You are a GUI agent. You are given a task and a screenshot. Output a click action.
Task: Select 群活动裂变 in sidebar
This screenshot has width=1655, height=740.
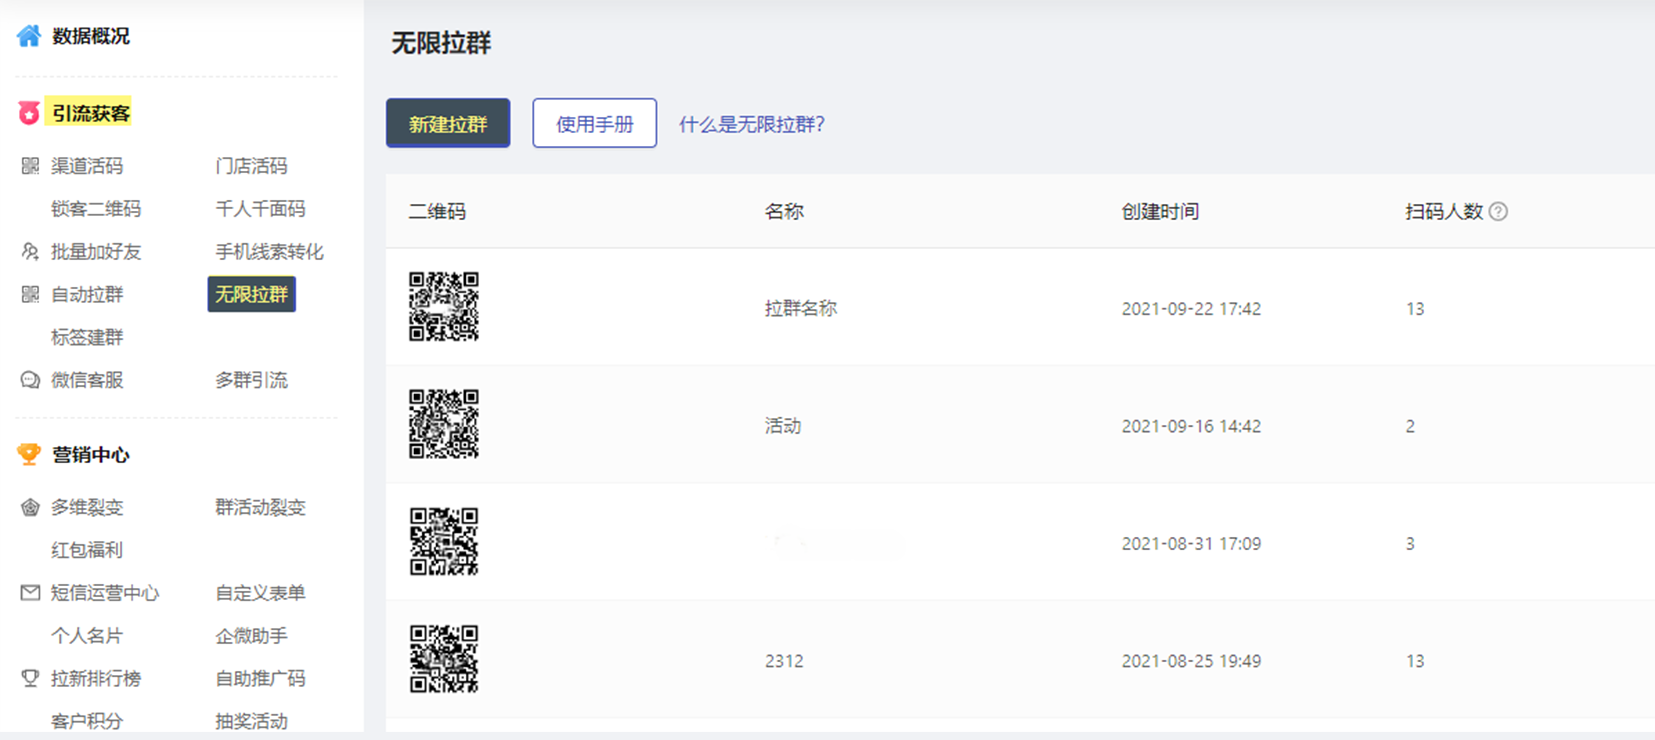pyautogui.click(x=260, y=508)
